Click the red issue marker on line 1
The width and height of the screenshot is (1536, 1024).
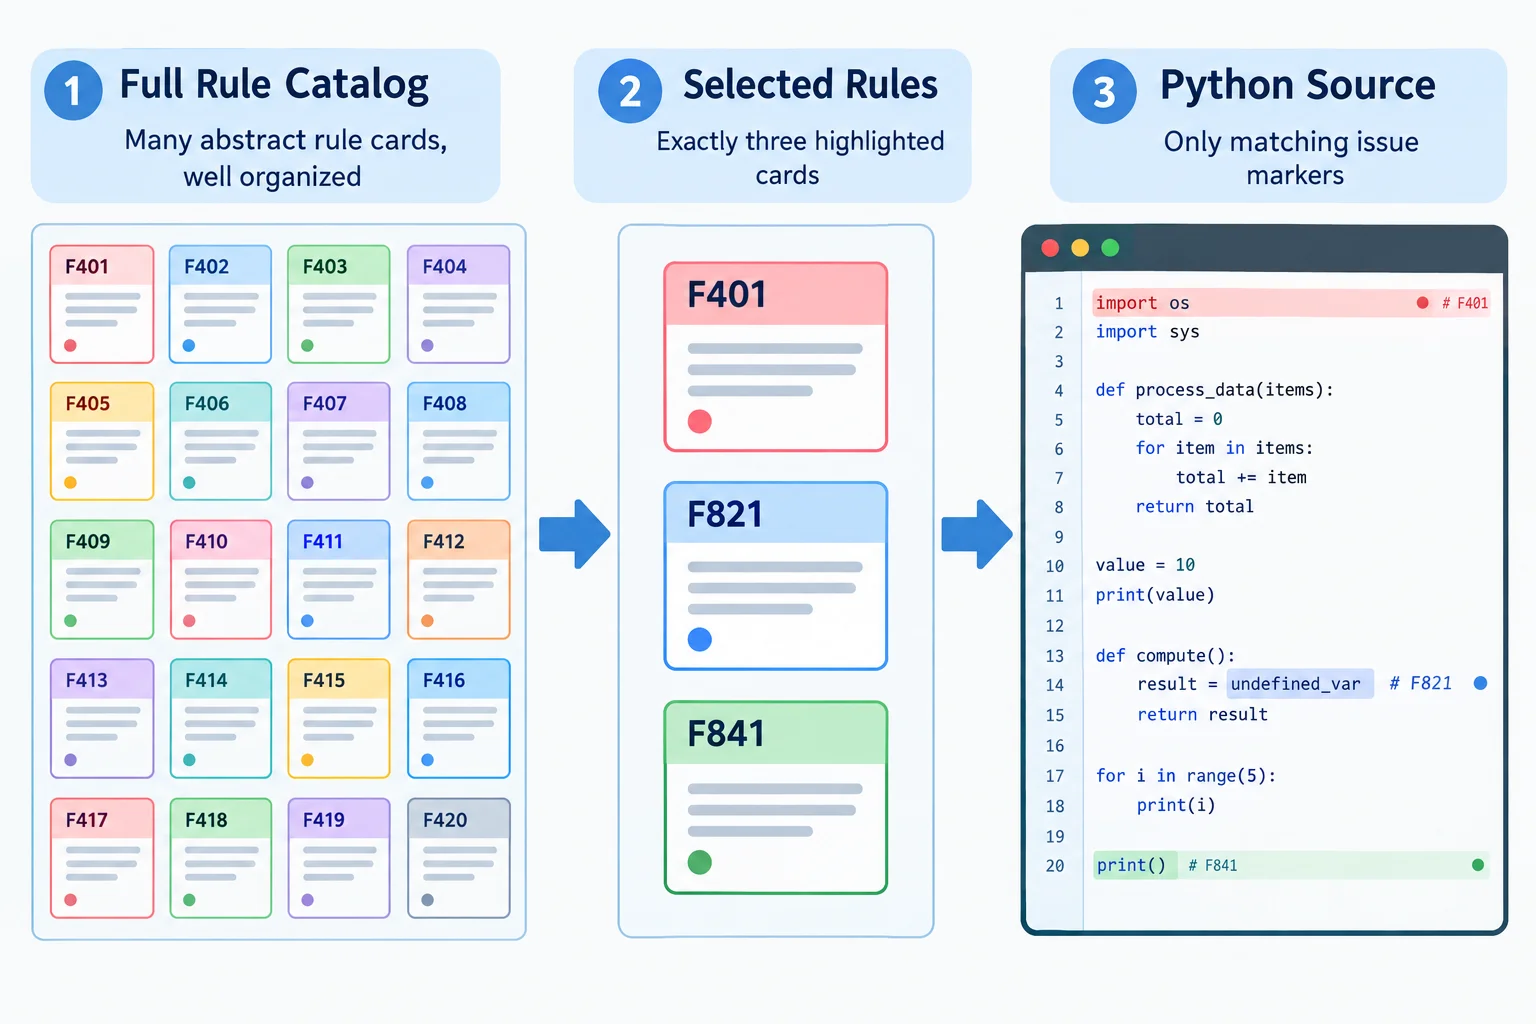click(x=1422, y=303)
